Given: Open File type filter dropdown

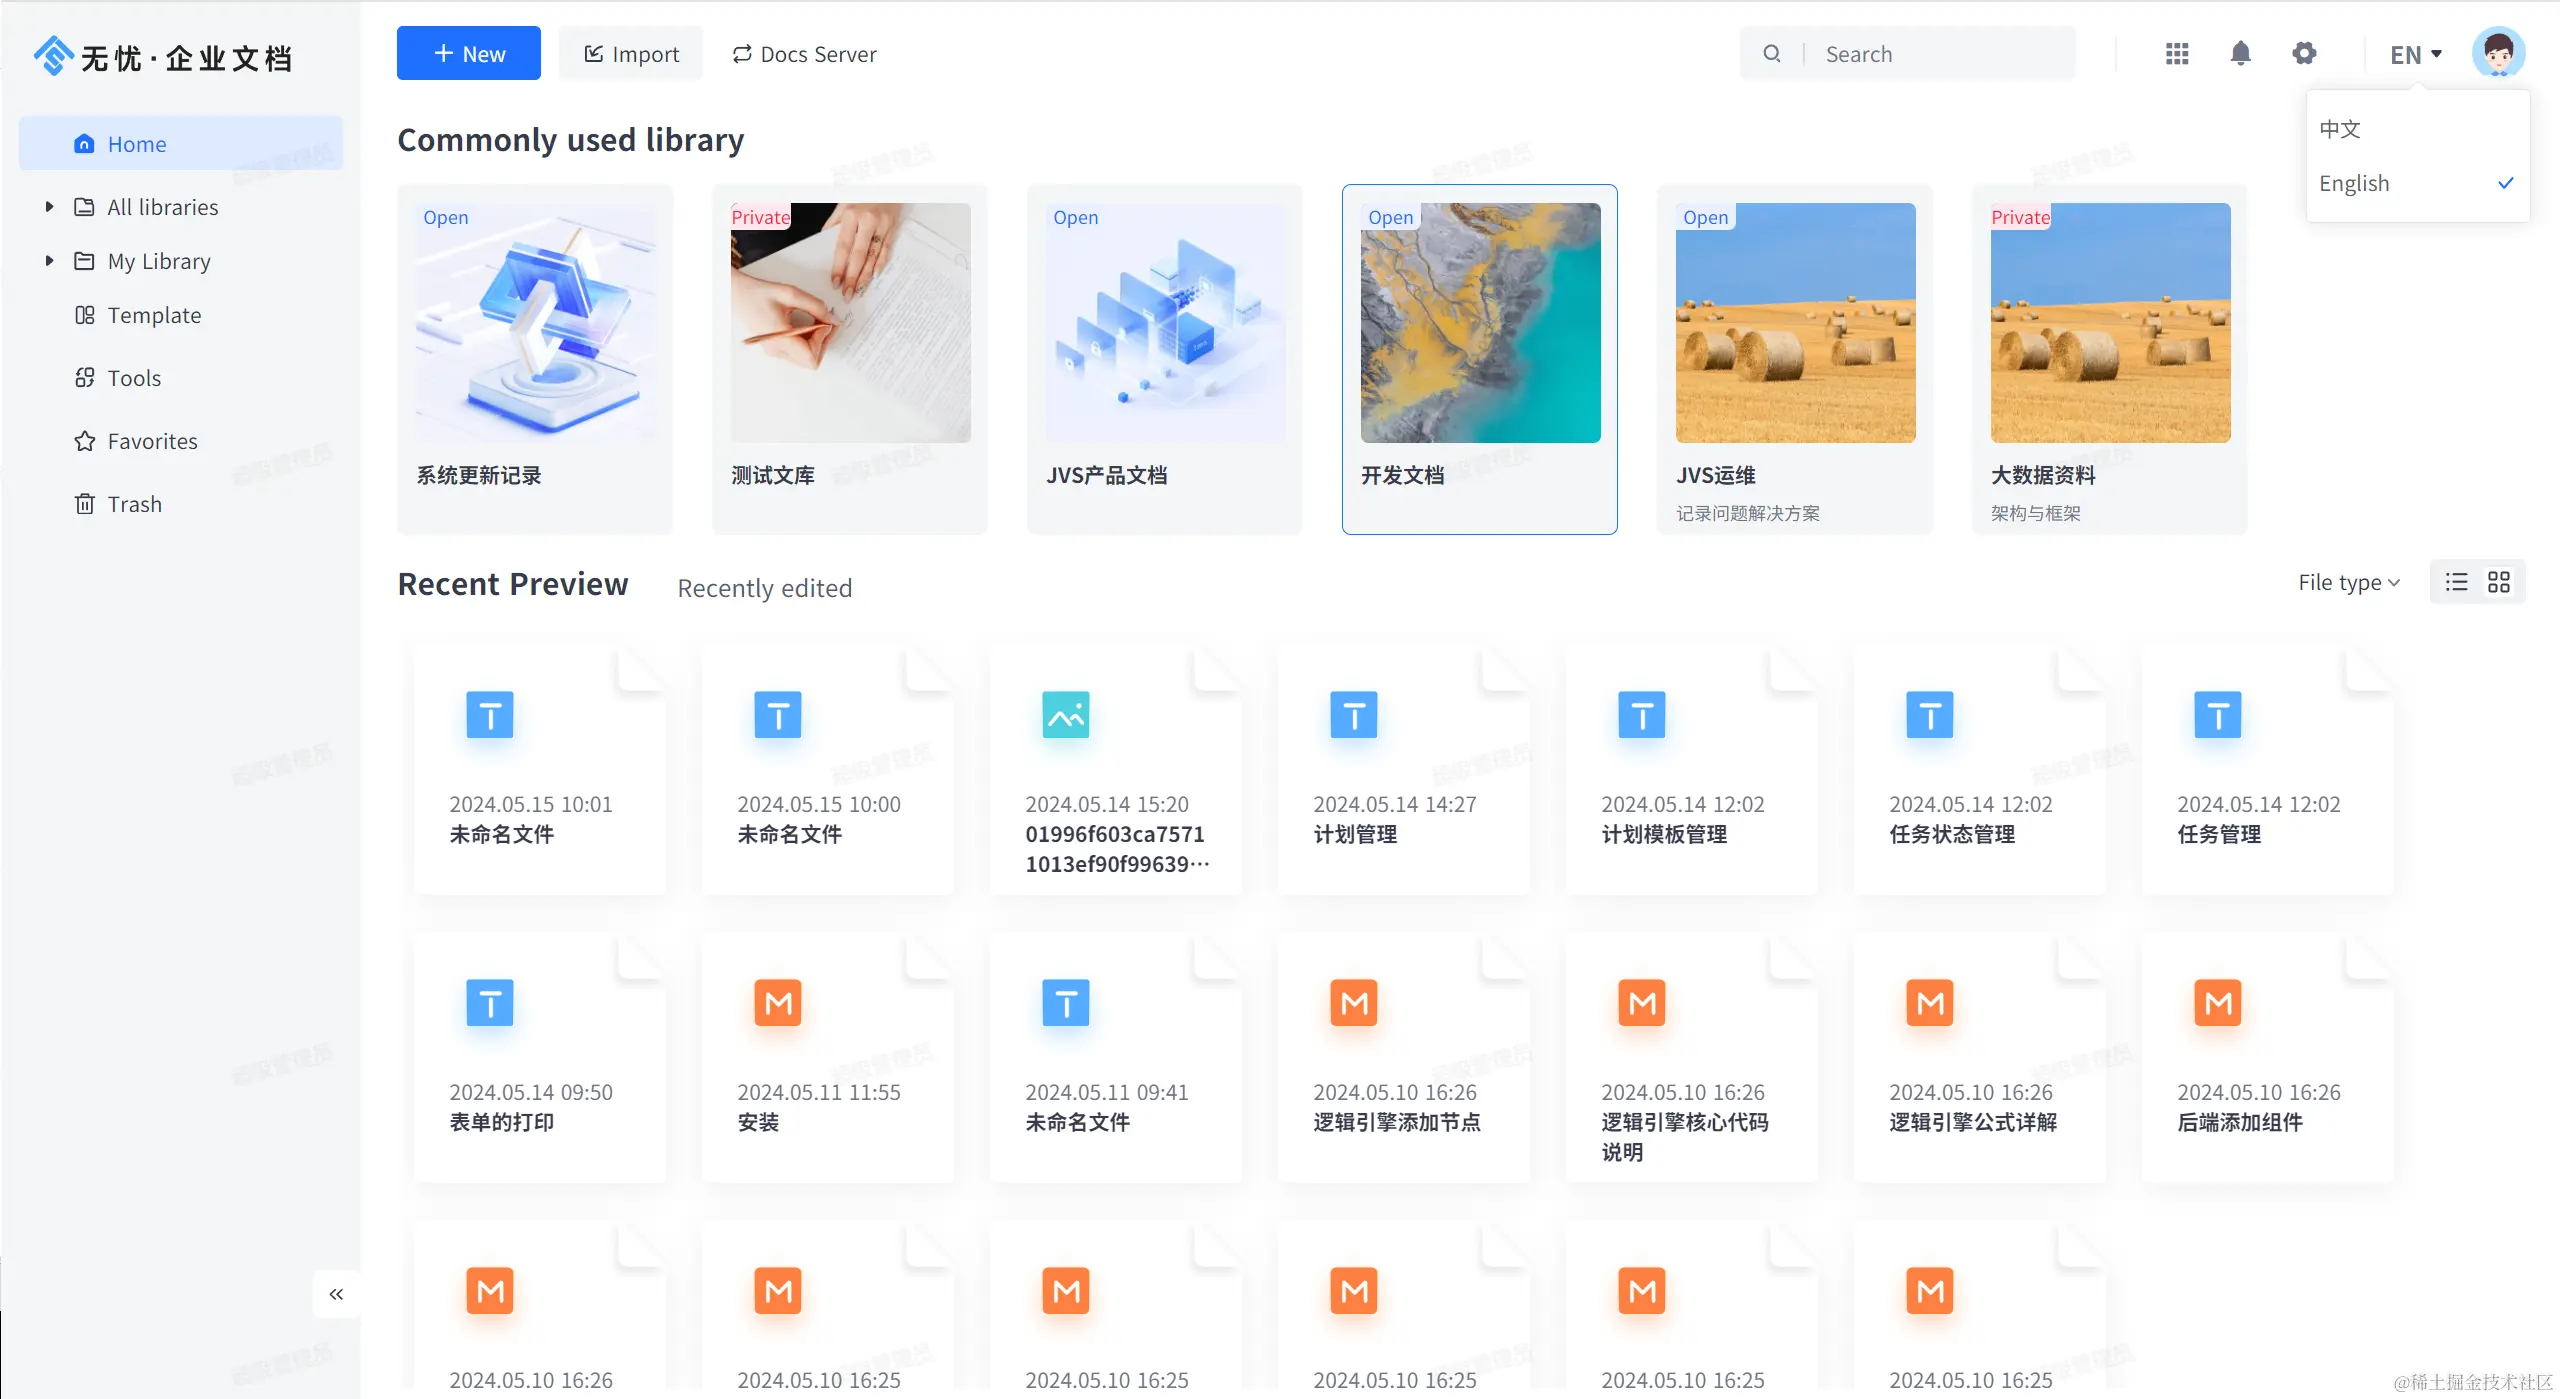Looking at the screenshot, I should (x=2348, y=582).
